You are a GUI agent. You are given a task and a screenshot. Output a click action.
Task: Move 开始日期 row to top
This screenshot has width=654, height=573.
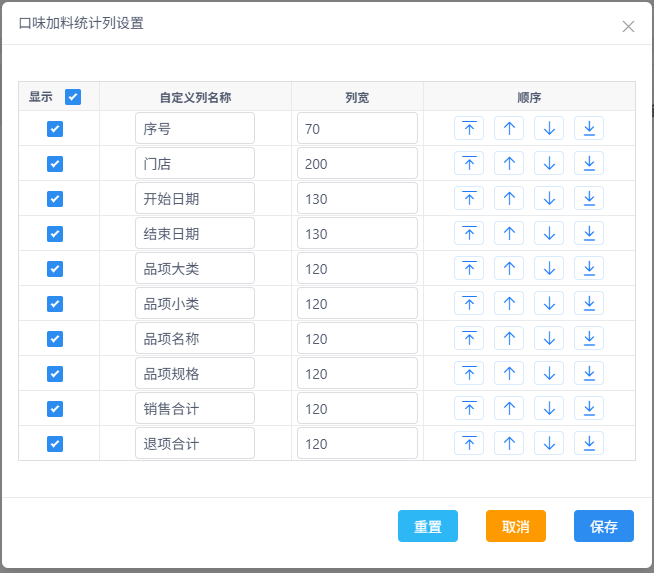pyautogui.click(x=469, y=198)
